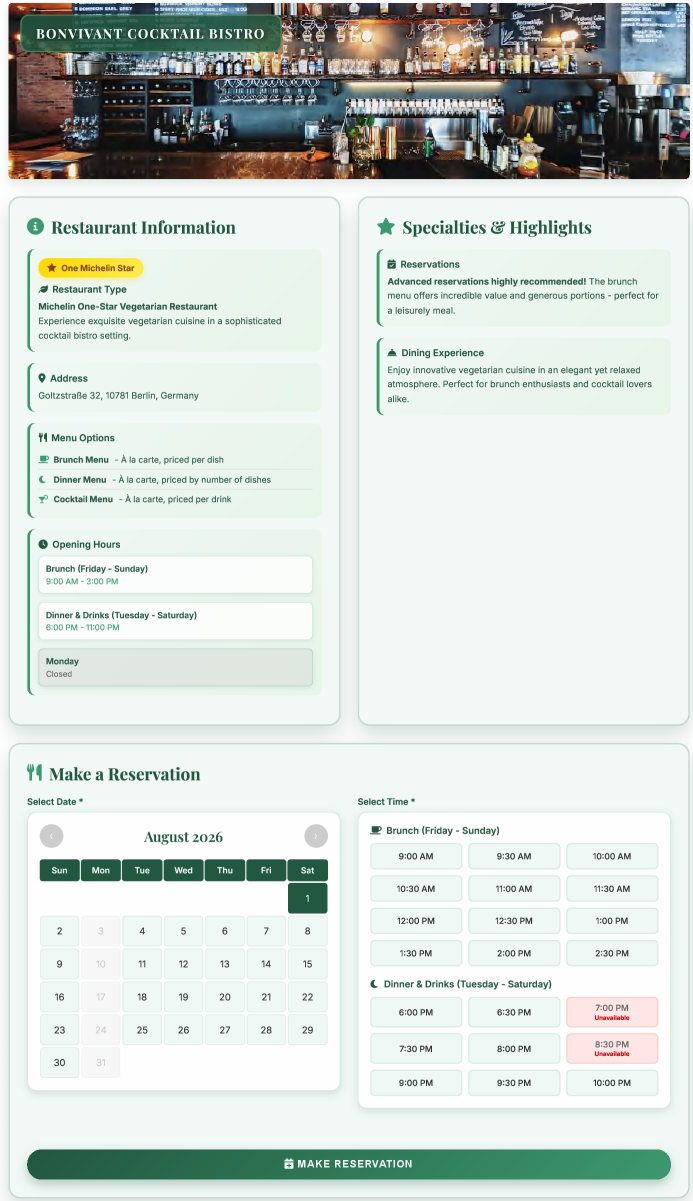Click the star icon beside Specialties & Highlights
The image size is (693, 1201).
coord(386,227)
